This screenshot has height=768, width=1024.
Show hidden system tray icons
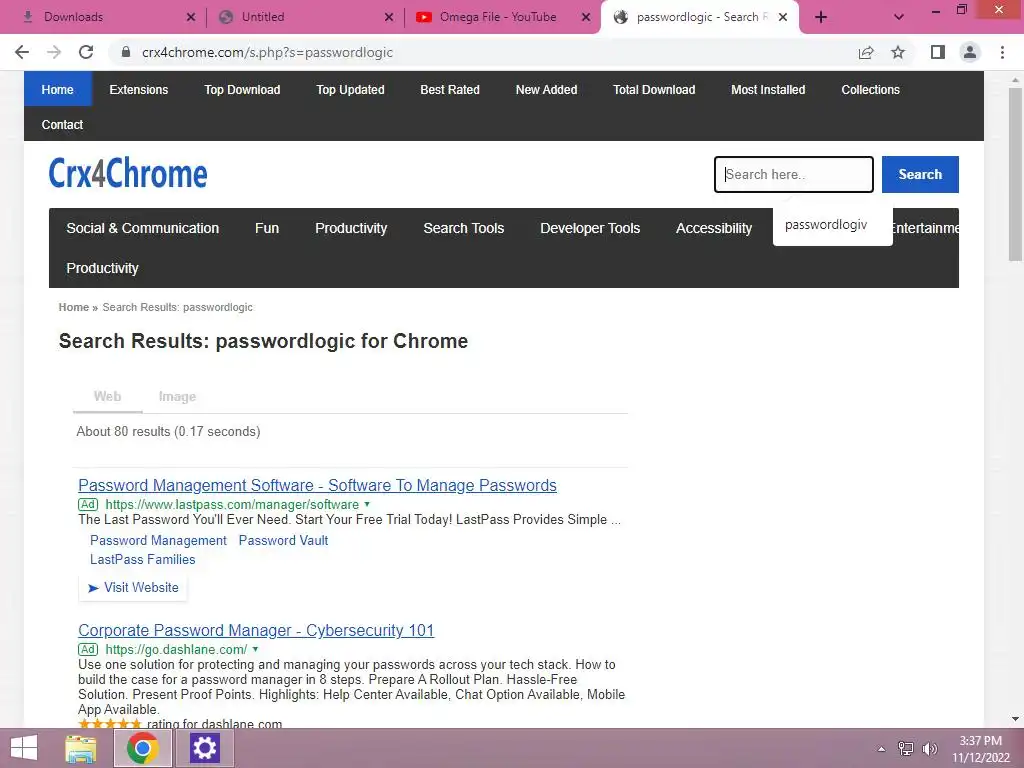(882, 749)
